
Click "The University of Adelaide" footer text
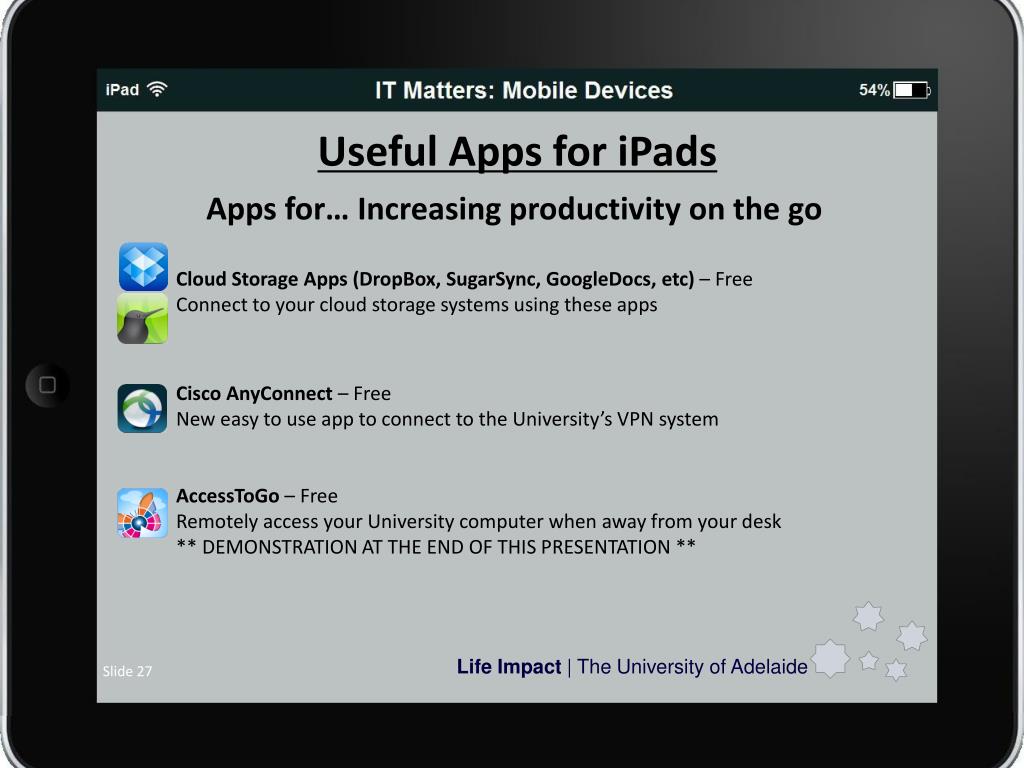click(693, 667)
